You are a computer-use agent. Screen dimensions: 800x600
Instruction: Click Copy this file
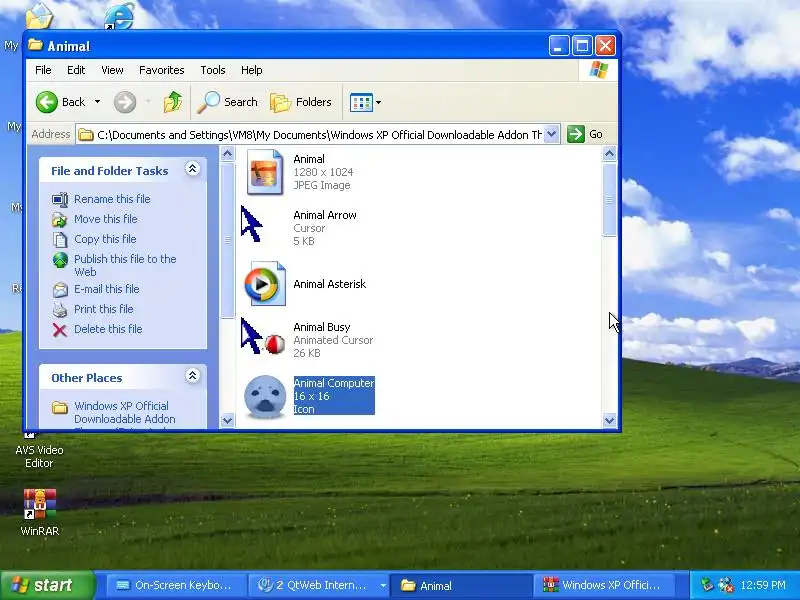click(x=105, y=239)
